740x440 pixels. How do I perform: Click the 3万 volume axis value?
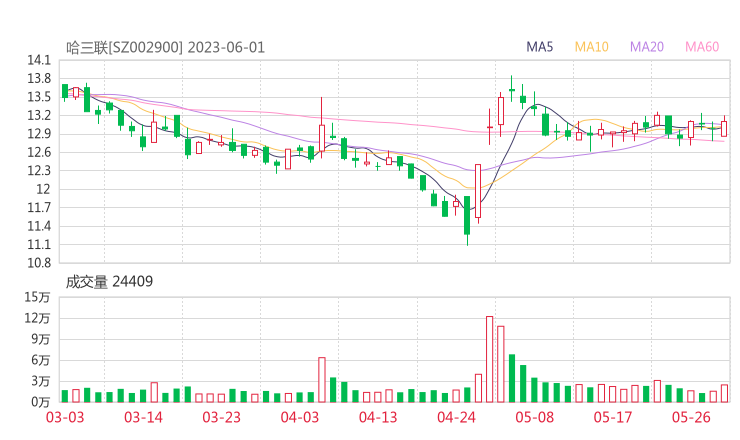point(41,381)
